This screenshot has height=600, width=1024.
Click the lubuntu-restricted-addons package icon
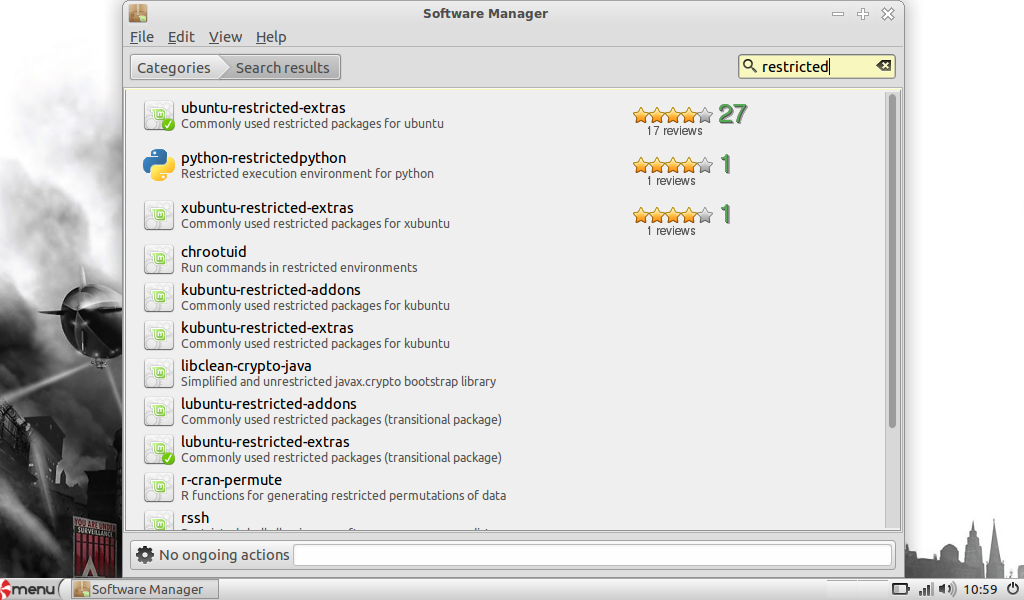coord(159,411)
